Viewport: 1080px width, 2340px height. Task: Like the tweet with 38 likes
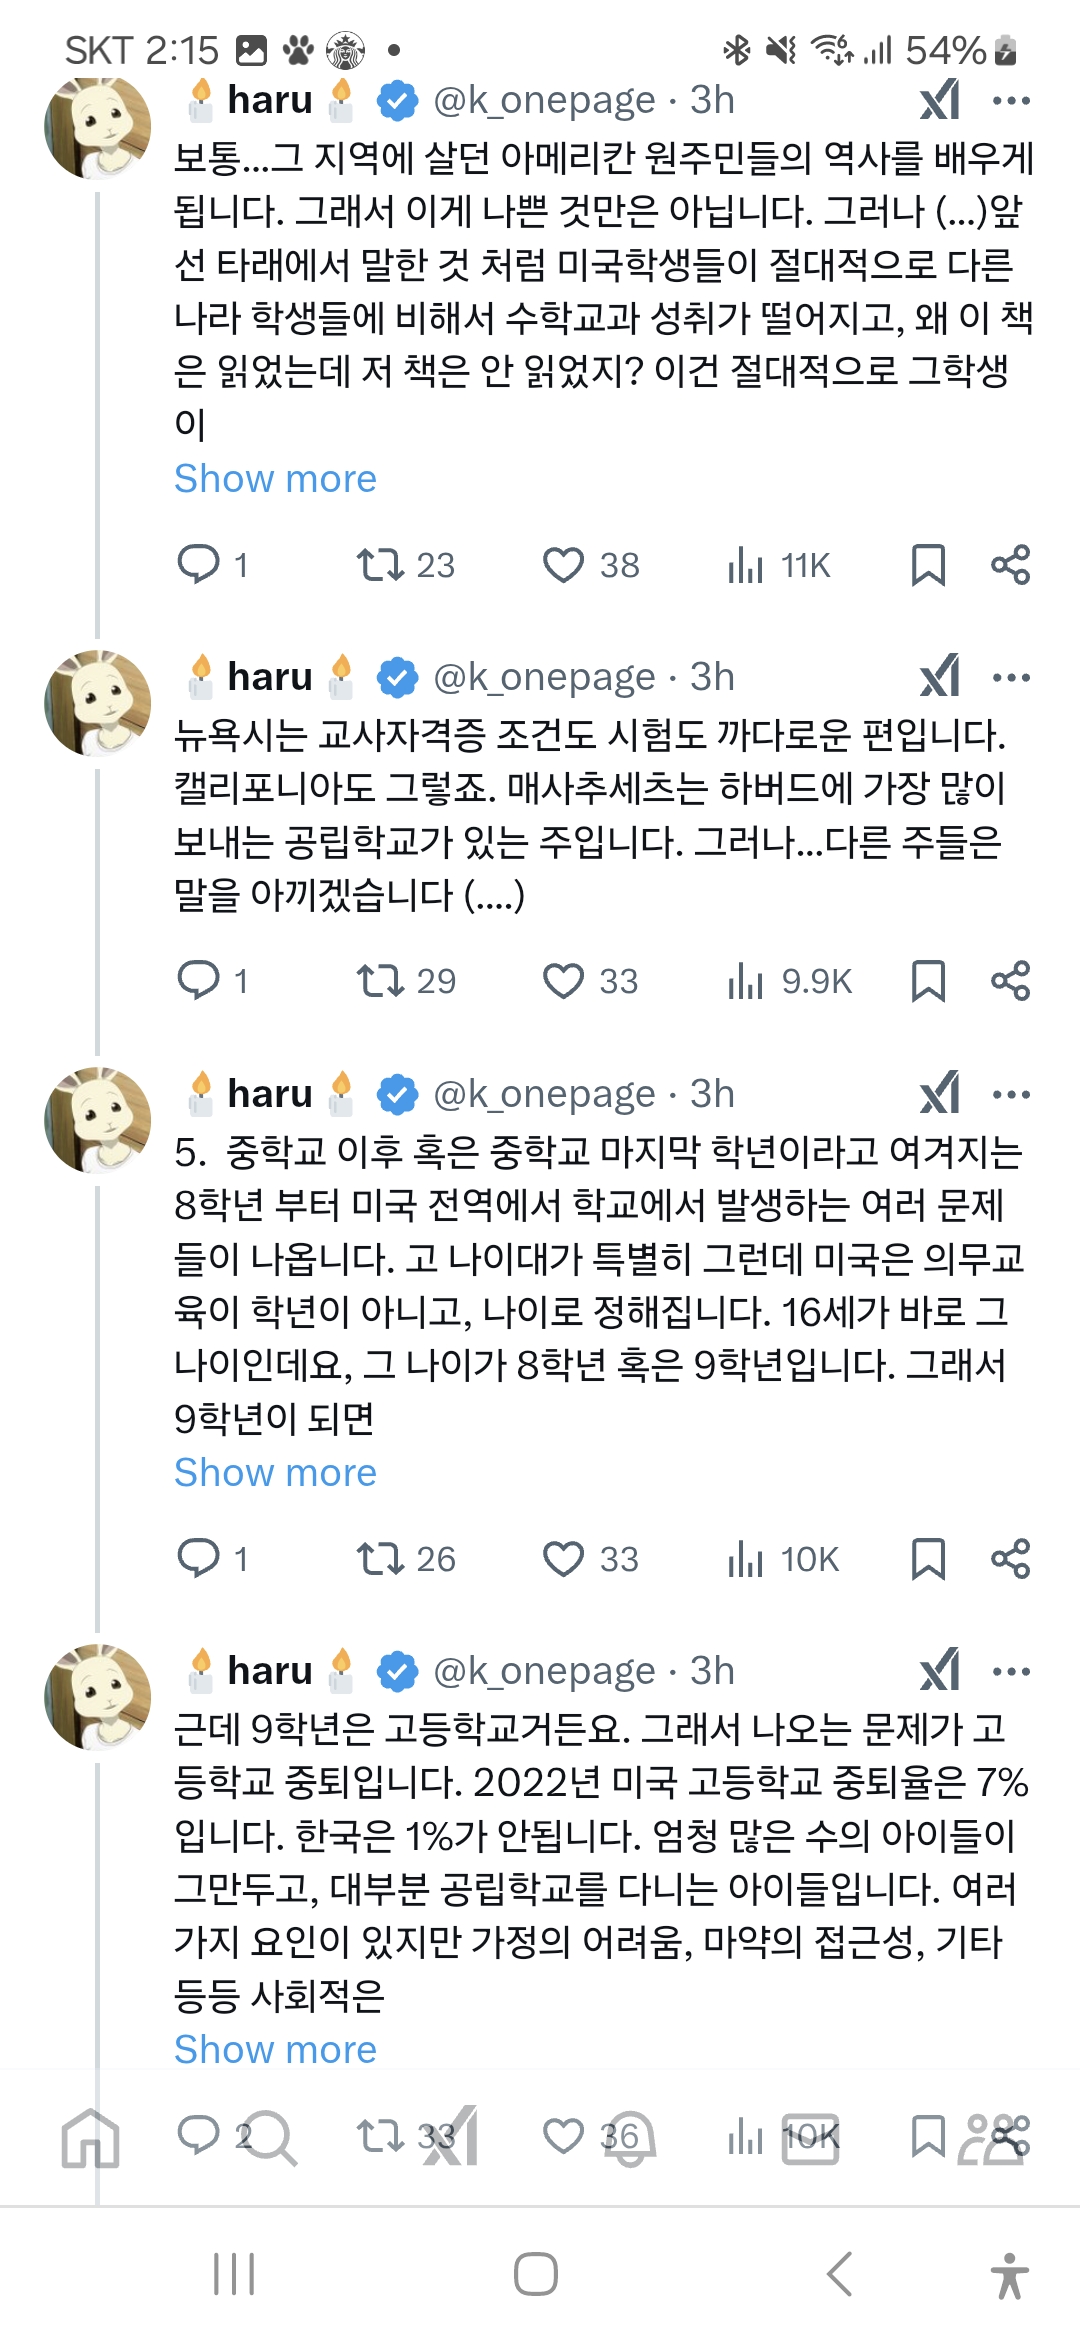563,566
